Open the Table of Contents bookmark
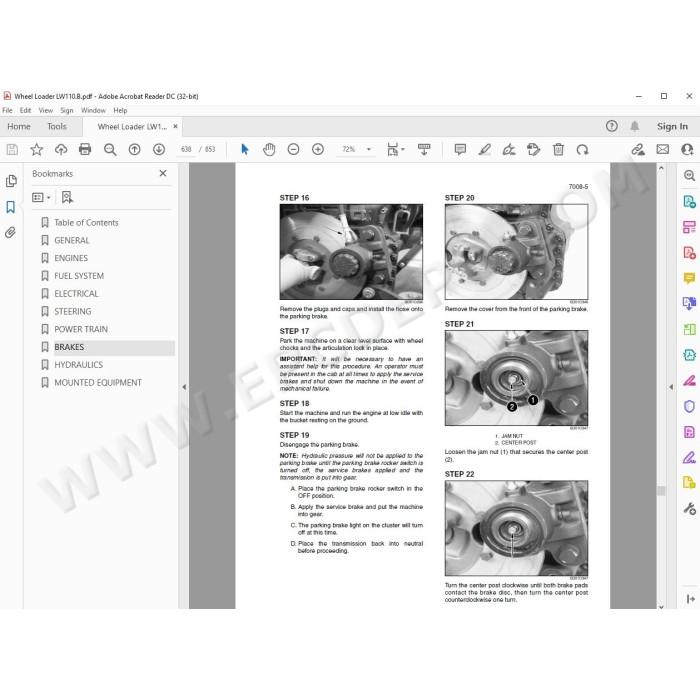The width and height of the screenshot is (700, 700). (86, 222)
